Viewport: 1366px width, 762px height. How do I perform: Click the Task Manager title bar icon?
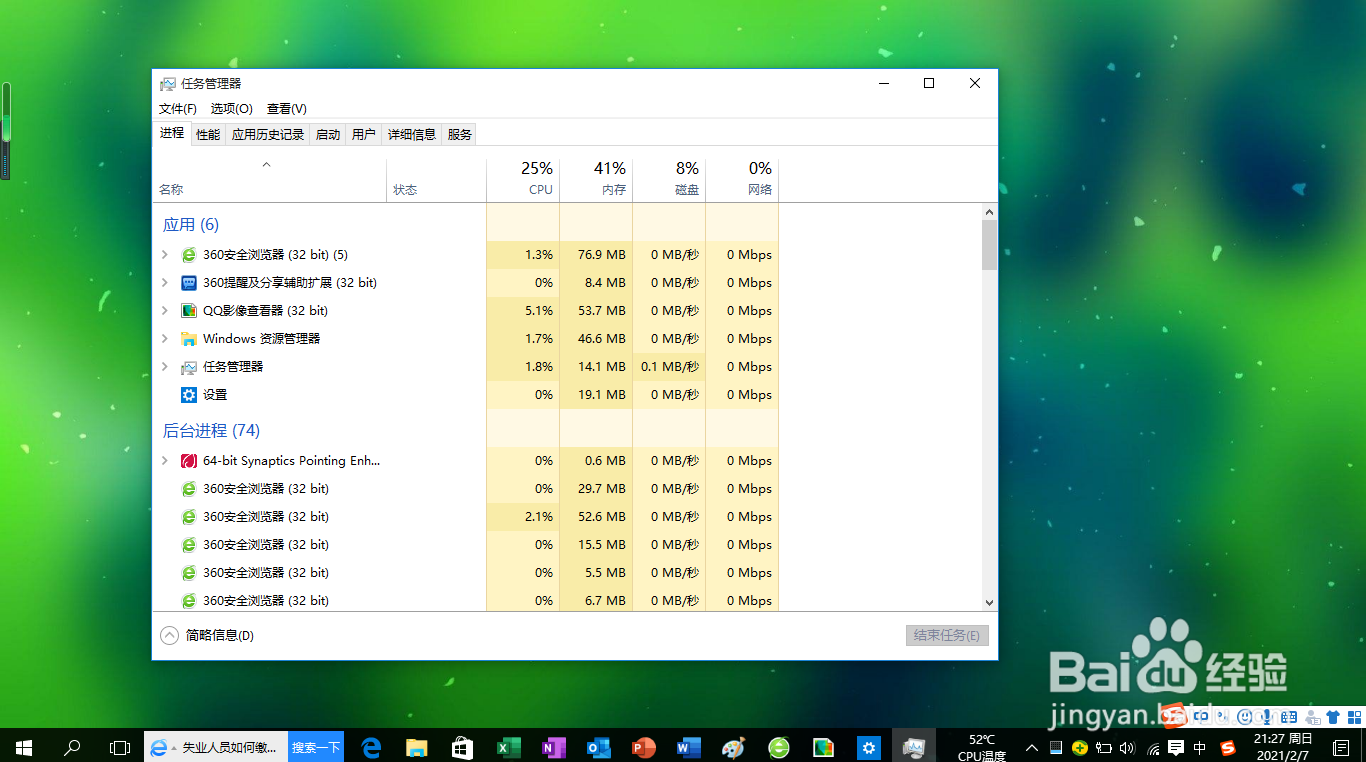tap(168, 84)
